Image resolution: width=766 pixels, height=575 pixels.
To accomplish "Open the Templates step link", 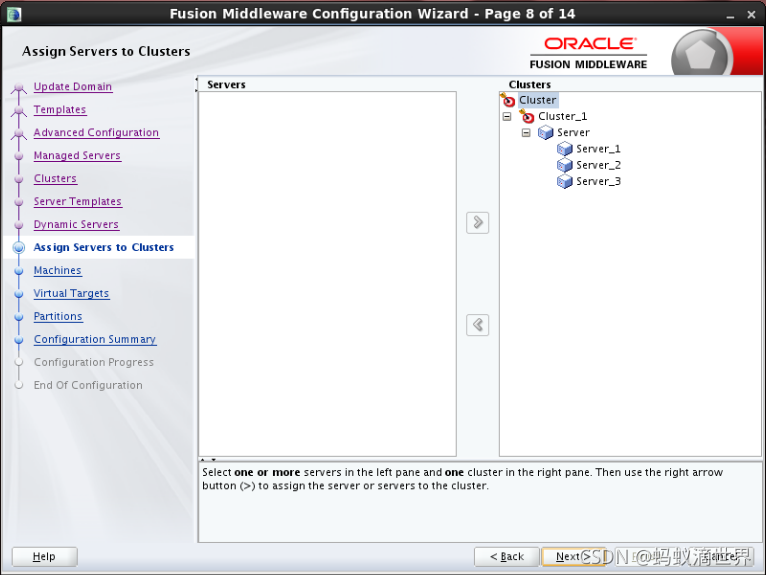I will pyautogui.click(x=60, y=109).
